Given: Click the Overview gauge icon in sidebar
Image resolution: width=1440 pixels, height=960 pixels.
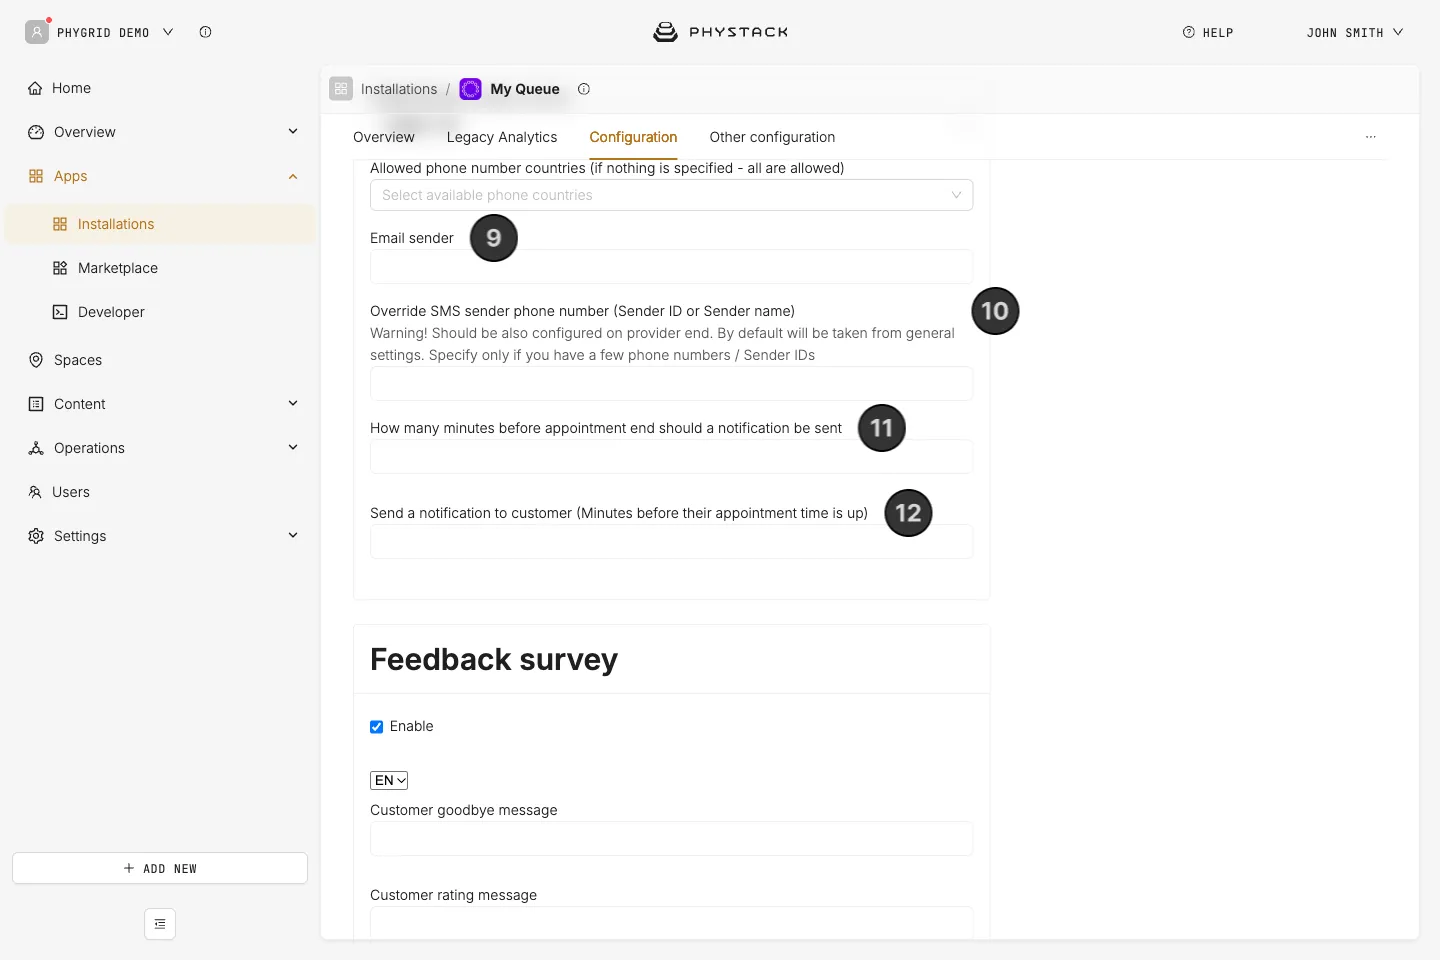Looking at the screenshot, I should 36,132.
